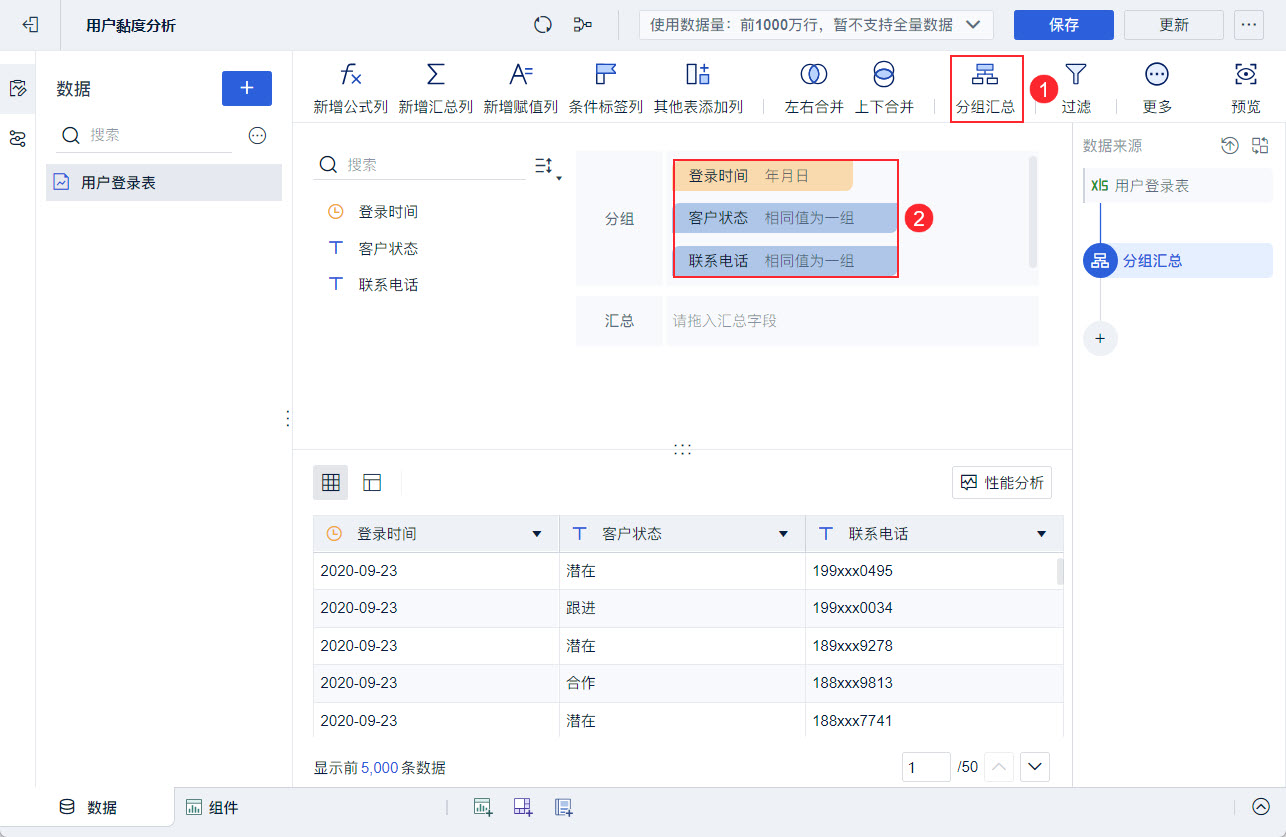
Task: Switch to 数据 bottom tab
Action: [88, 808]
